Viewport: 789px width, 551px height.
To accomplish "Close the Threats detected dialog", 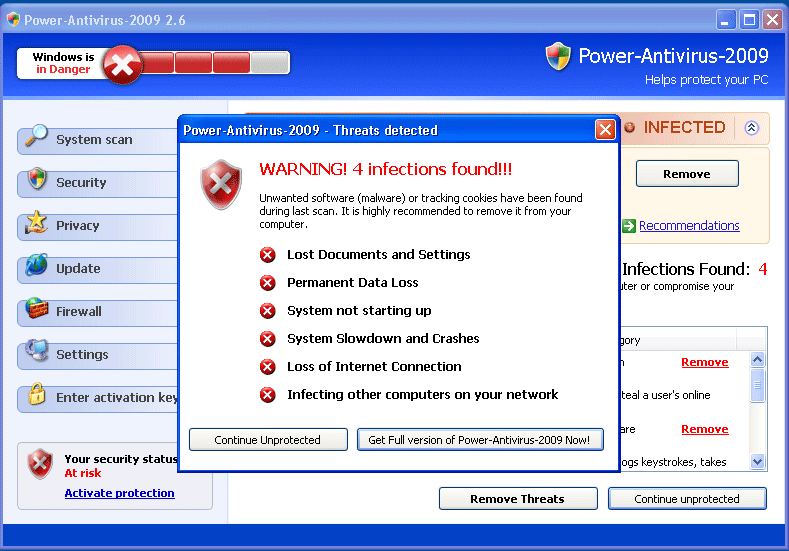I will tap(605, 130).
